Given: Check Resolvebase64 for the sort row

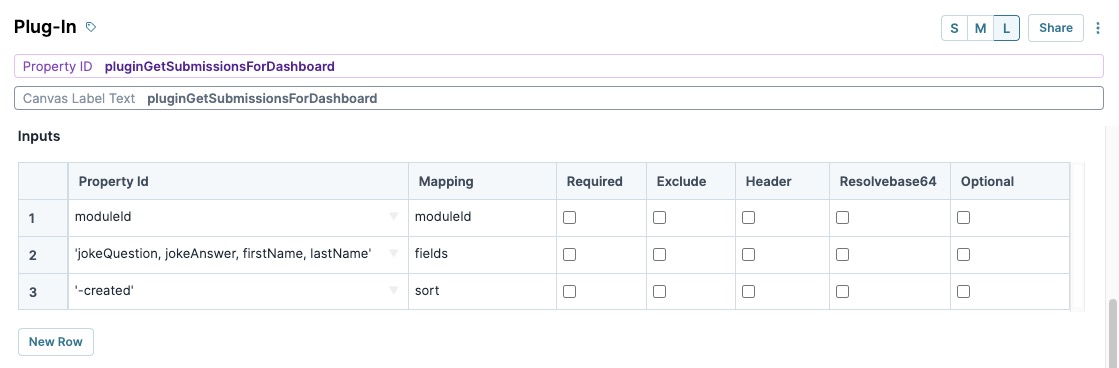Looking at the screenshot, I should tap(843, 291).
